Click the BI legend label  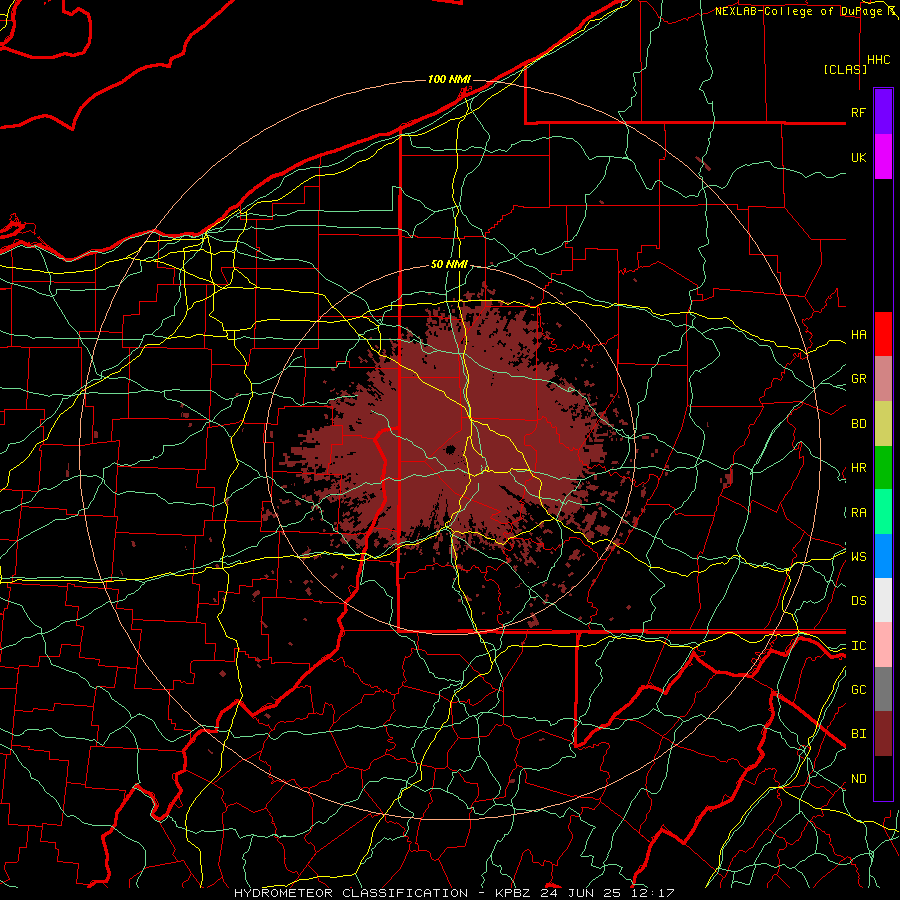[x=858, y=734]
